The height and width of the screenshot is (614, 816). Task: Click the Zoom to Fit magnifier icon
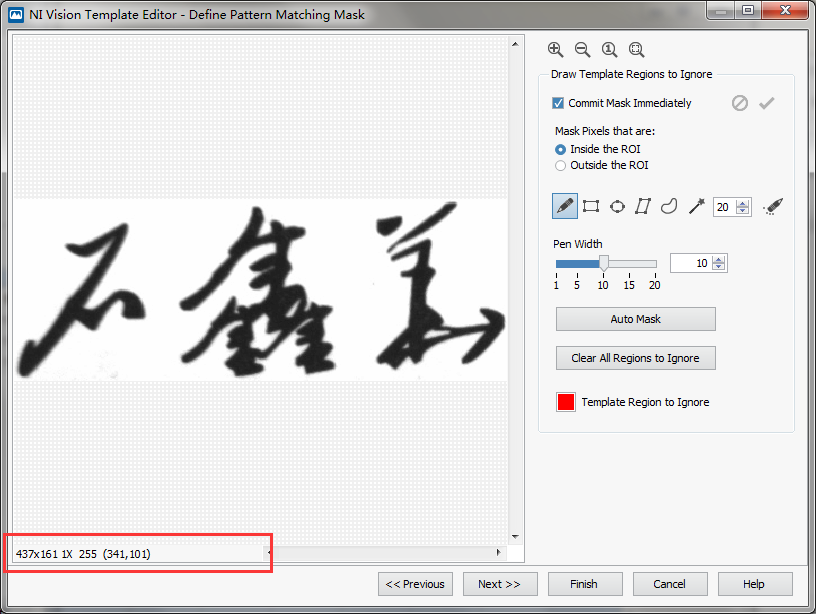pos(636,49)
